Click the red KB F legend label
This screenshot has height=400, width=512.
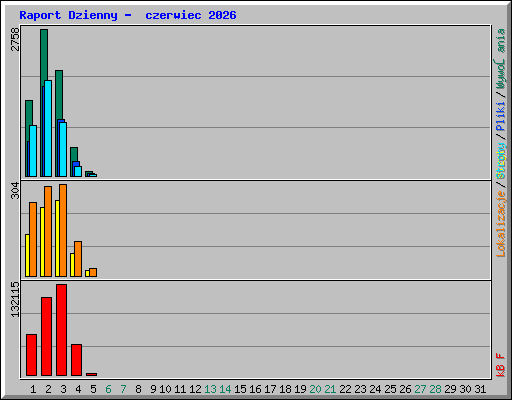click(x=501, y=365)
